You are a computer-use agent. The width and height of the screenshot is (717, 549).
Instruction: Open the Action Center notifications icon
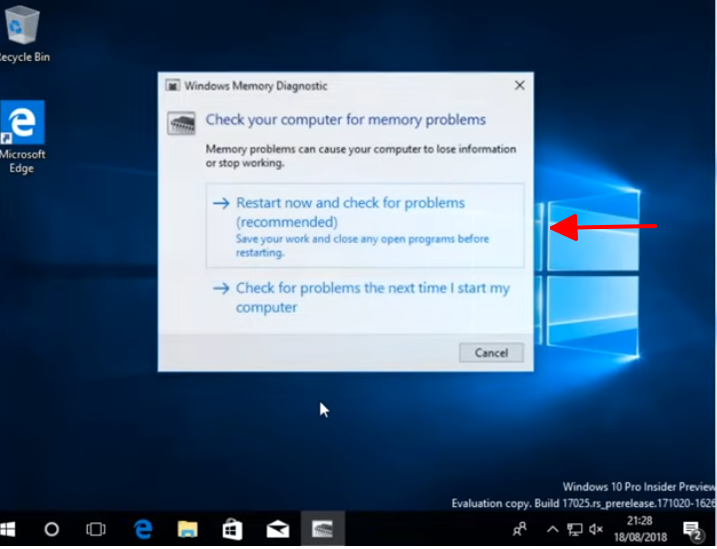coord(692,528)
